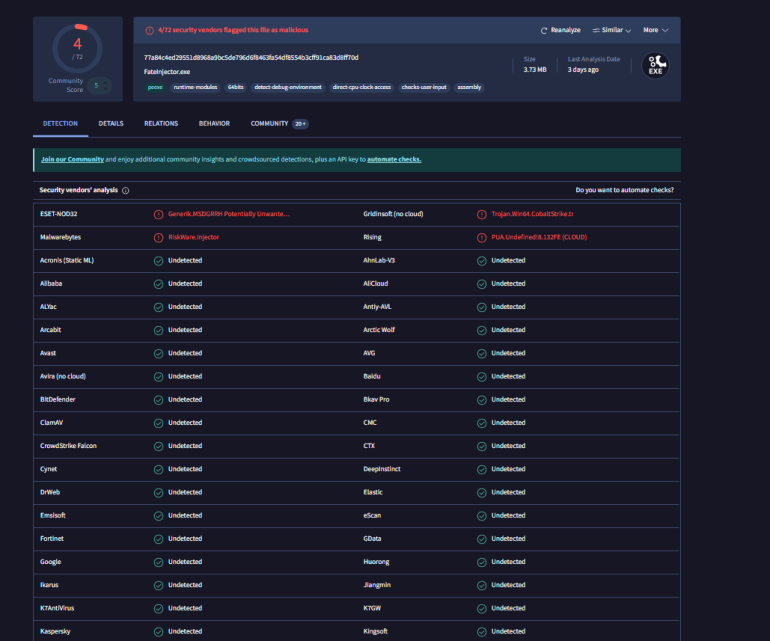This screenshot has width=770, height=641.
Task: Click the Kingsoft vendor name
Action: pos(375,632)
